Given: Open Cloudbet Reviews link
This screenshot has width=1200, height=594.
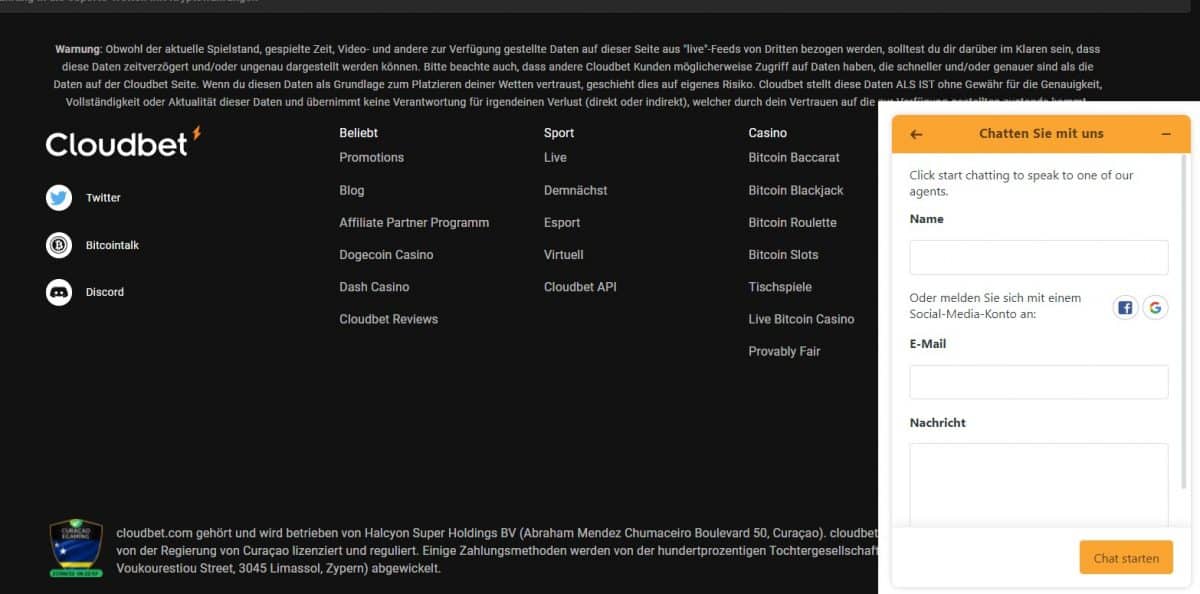Looking at the screenshot, I should (389, 319).
